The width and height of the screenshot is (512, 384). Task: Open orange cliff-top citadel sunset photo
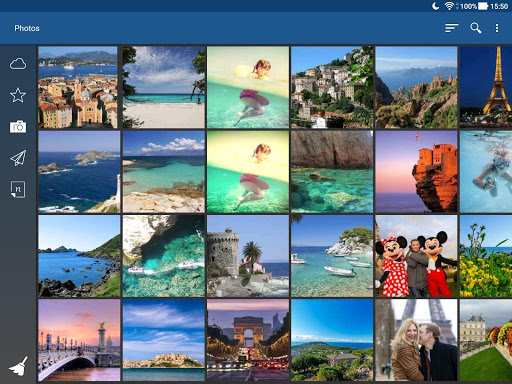point(416,172)
